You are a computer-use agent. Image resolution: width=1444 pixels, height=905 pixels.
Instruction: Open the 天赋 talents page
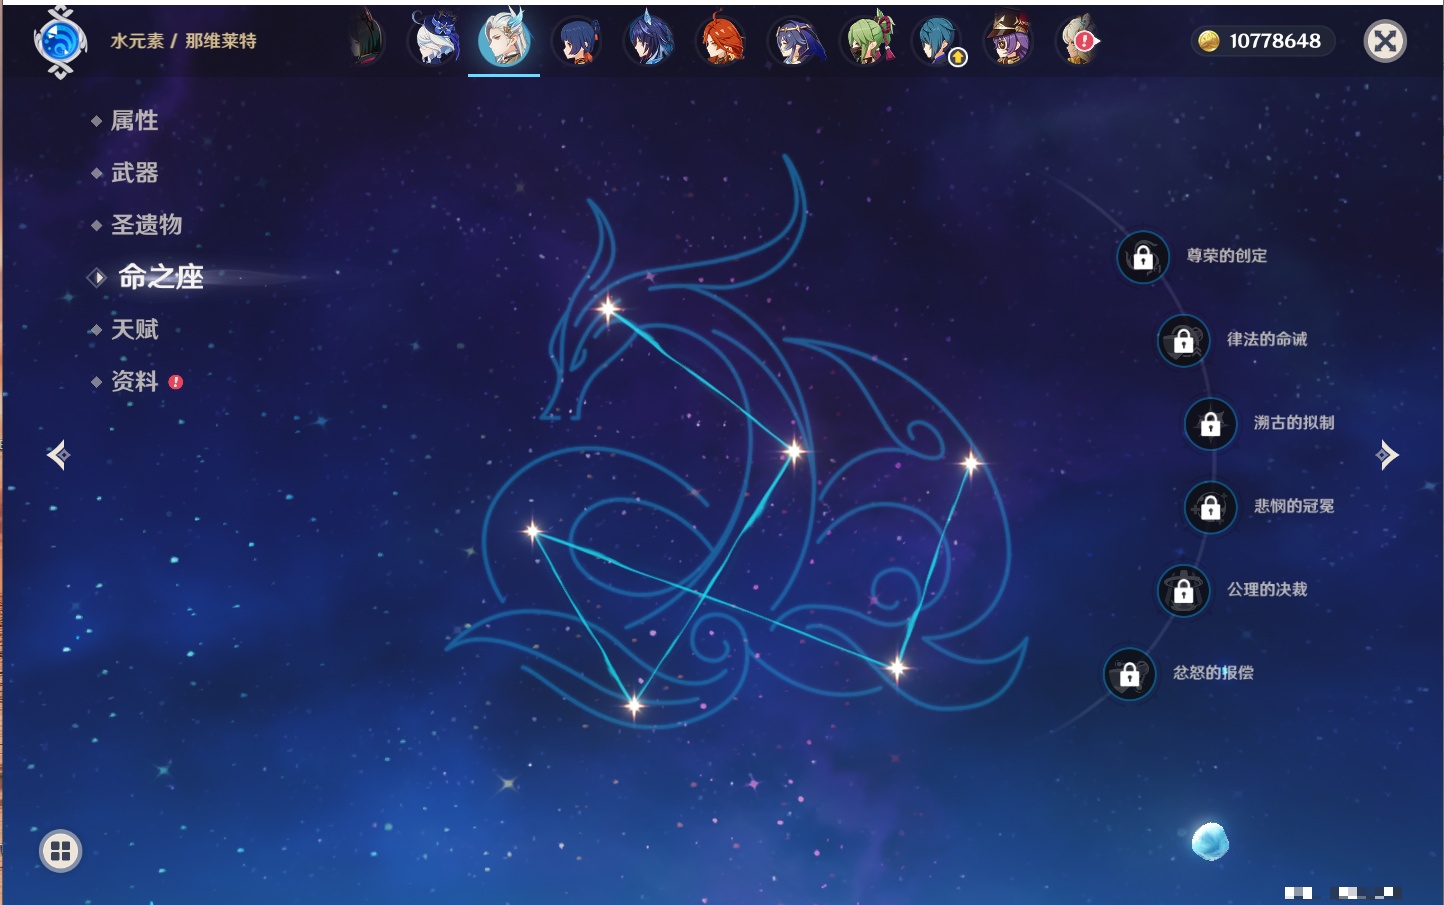click(134, 329)
